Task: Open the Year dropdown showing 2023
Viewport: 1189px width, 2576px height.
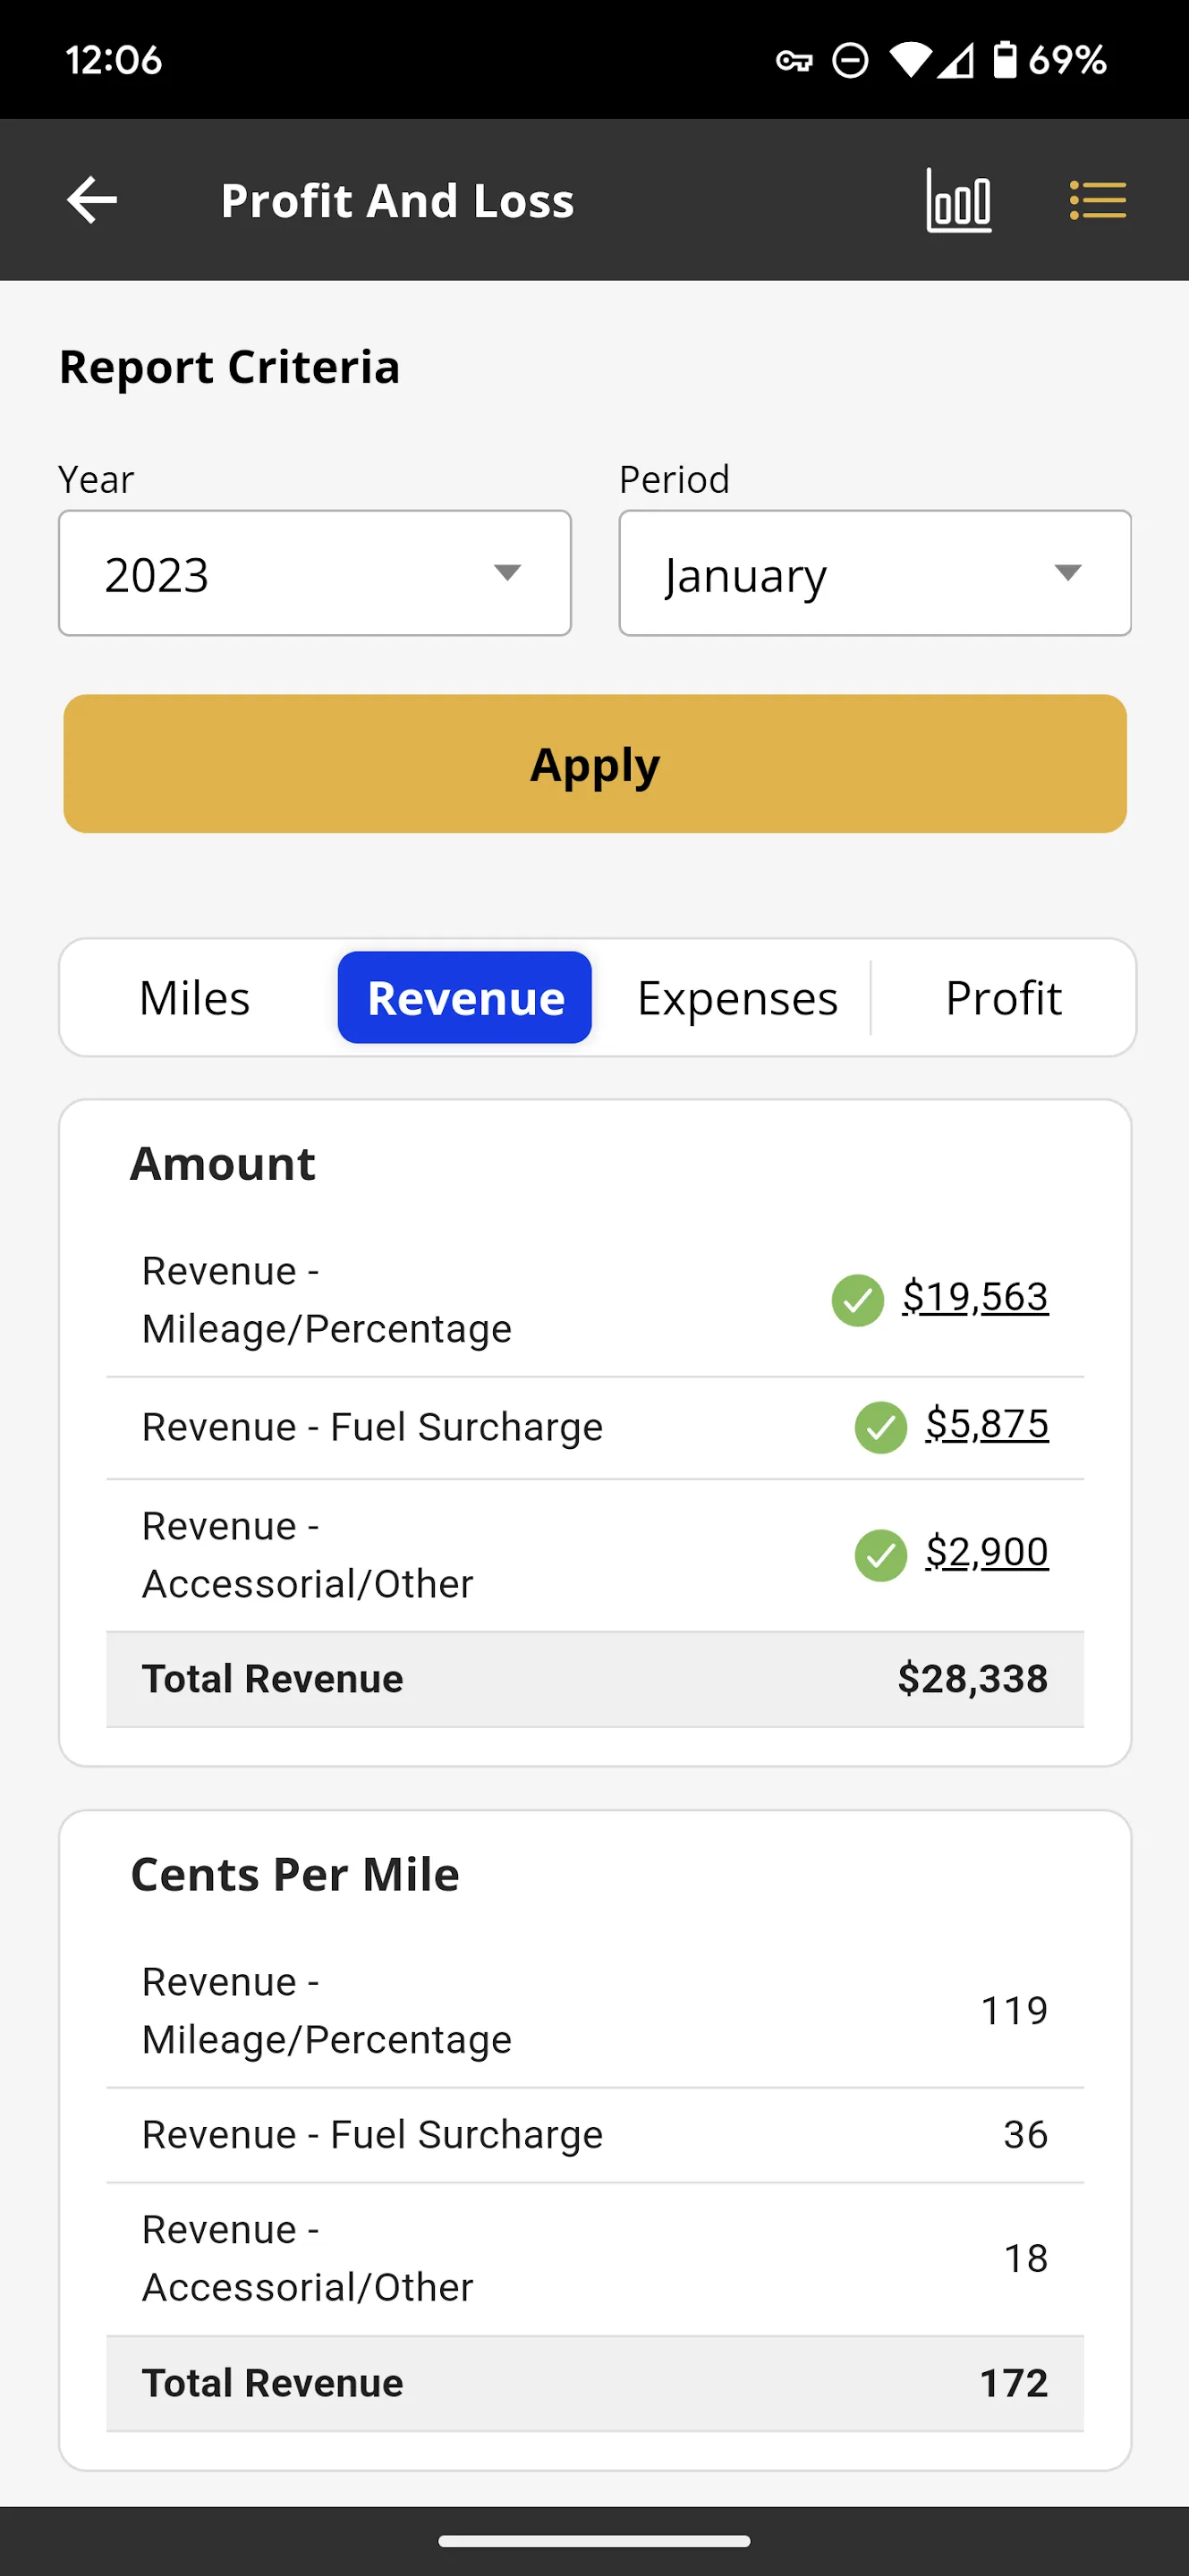Action: [x=315, y=573]
